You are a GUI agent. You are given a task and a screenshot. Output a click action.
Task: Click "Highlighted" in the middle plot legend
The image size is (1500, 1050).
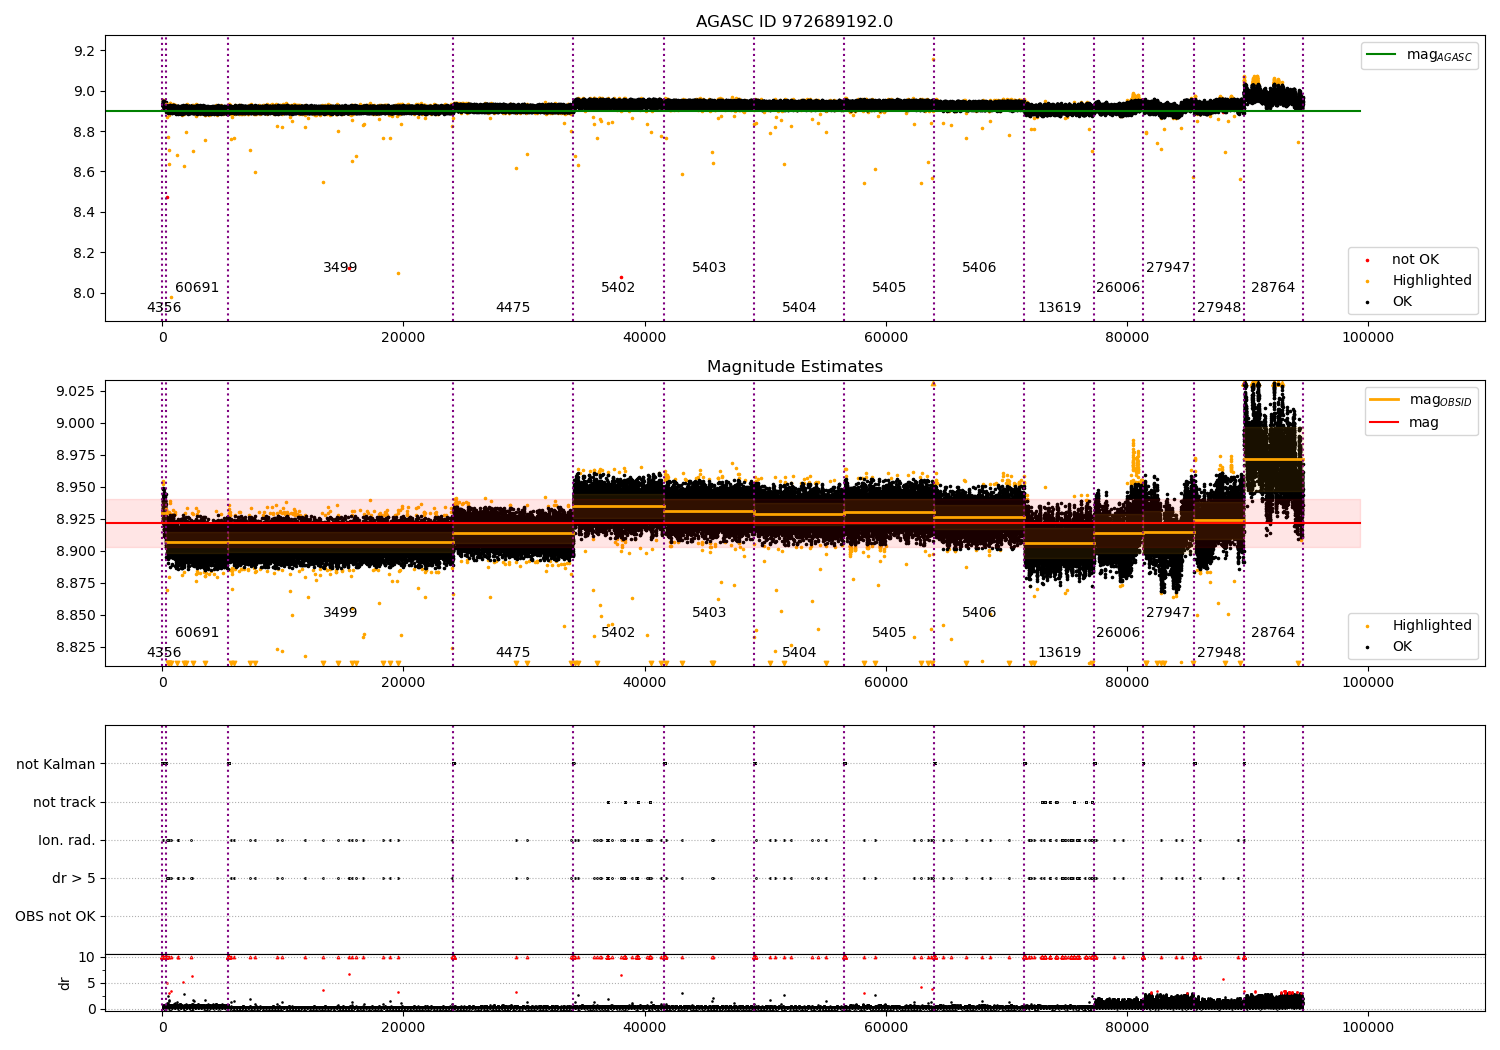[1420, 626]
